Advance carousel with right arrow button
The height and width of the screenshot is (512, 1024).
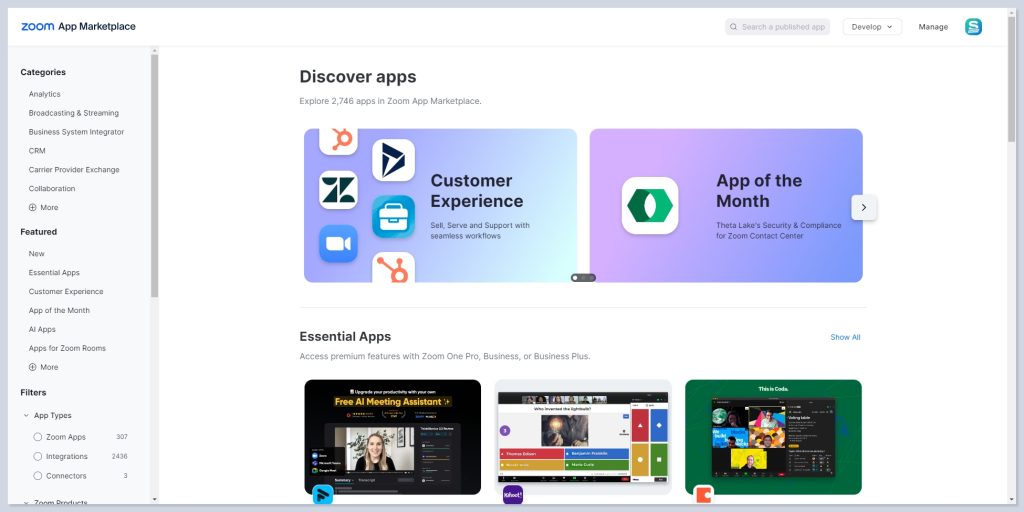click(863, 207)
